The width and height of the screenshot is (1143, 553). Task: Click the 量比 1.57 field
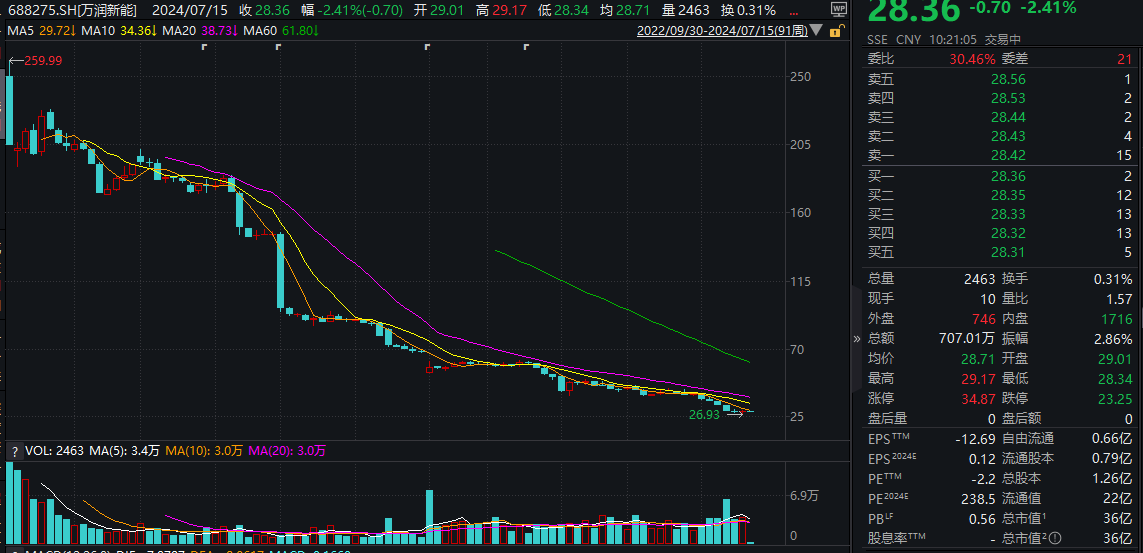1067,299
